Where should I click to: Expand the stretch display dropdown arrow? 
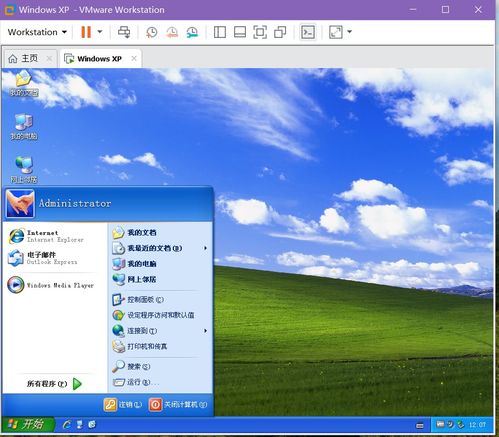(x=349, y=32)
